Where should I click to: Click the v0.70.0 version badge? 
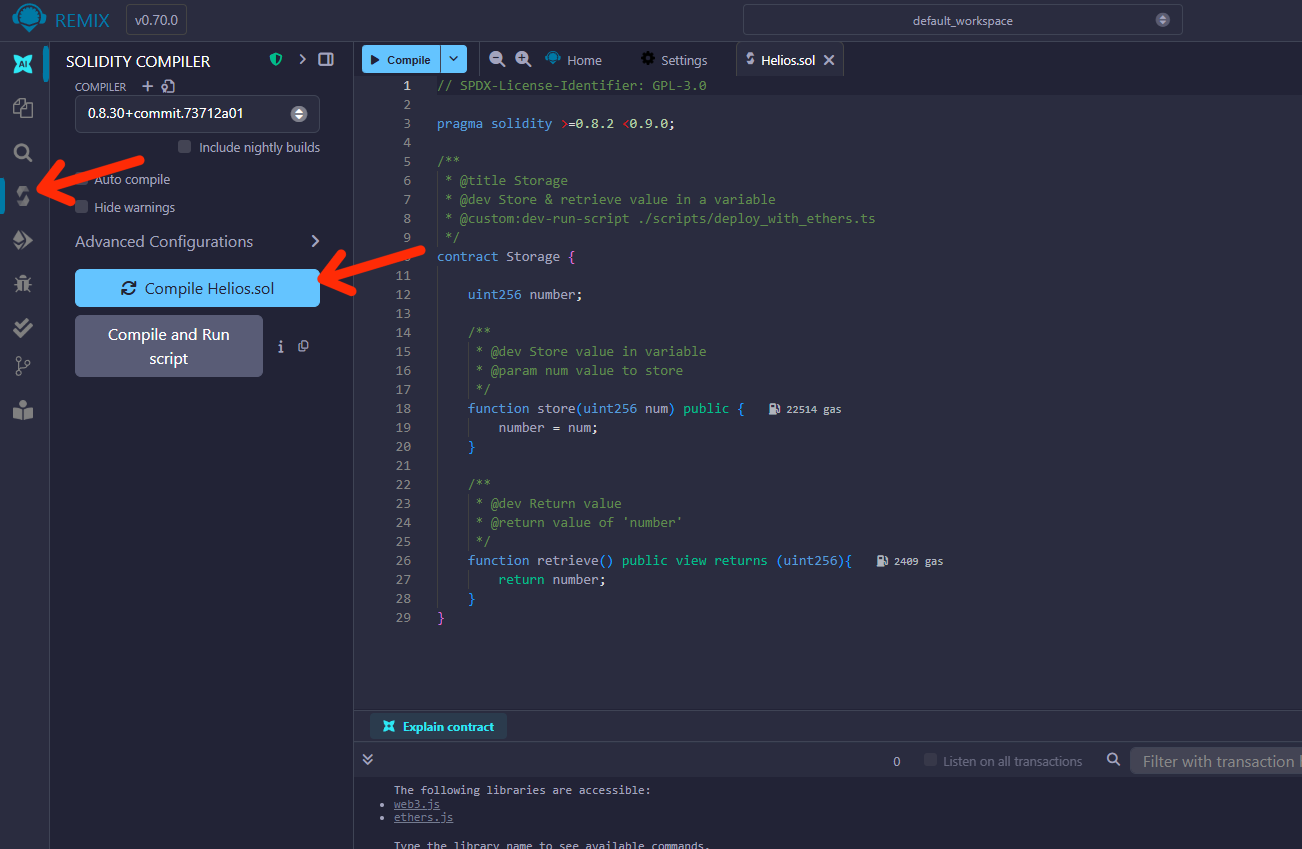coord(156,20)
